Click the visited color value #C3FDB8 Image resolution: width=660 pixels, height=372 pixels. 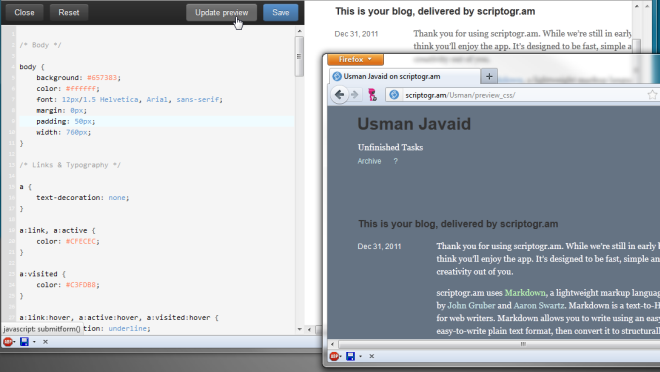tap(81, 285)
